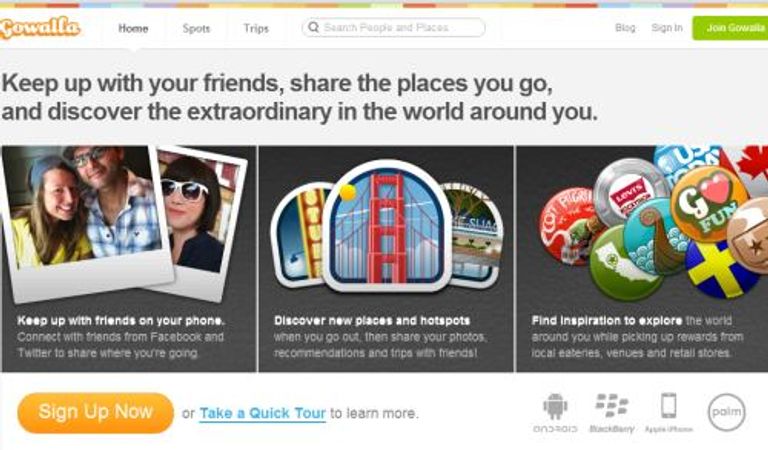Click the Go Fun heart pin

[x=709, y=203]
